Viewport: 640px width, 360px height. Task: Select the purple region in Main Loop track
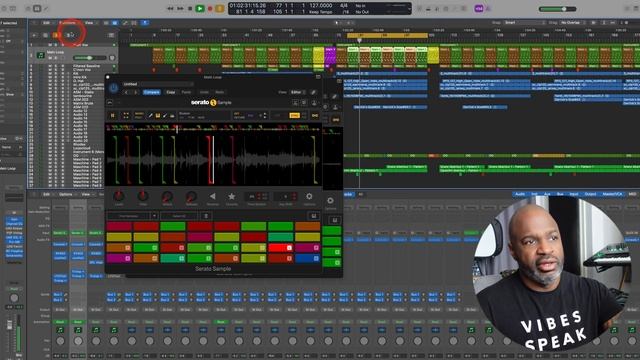(330, 56)
